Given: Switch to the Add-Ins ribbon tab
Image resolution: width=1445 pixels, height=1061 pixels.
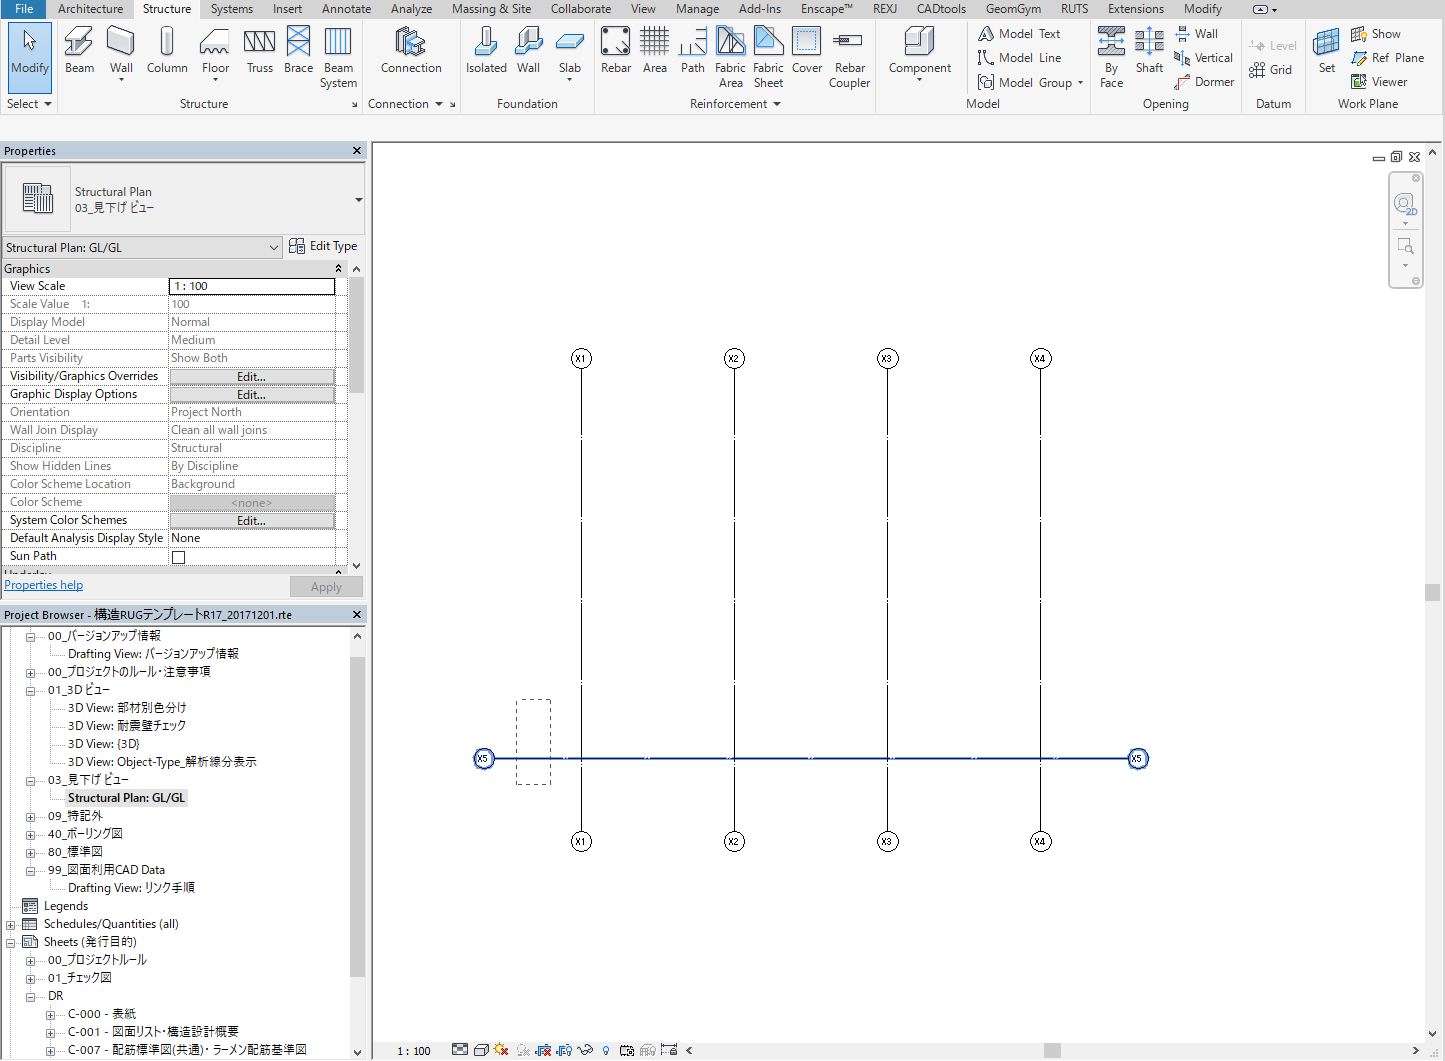Looking at the screenshot, I should coord(760,9).
